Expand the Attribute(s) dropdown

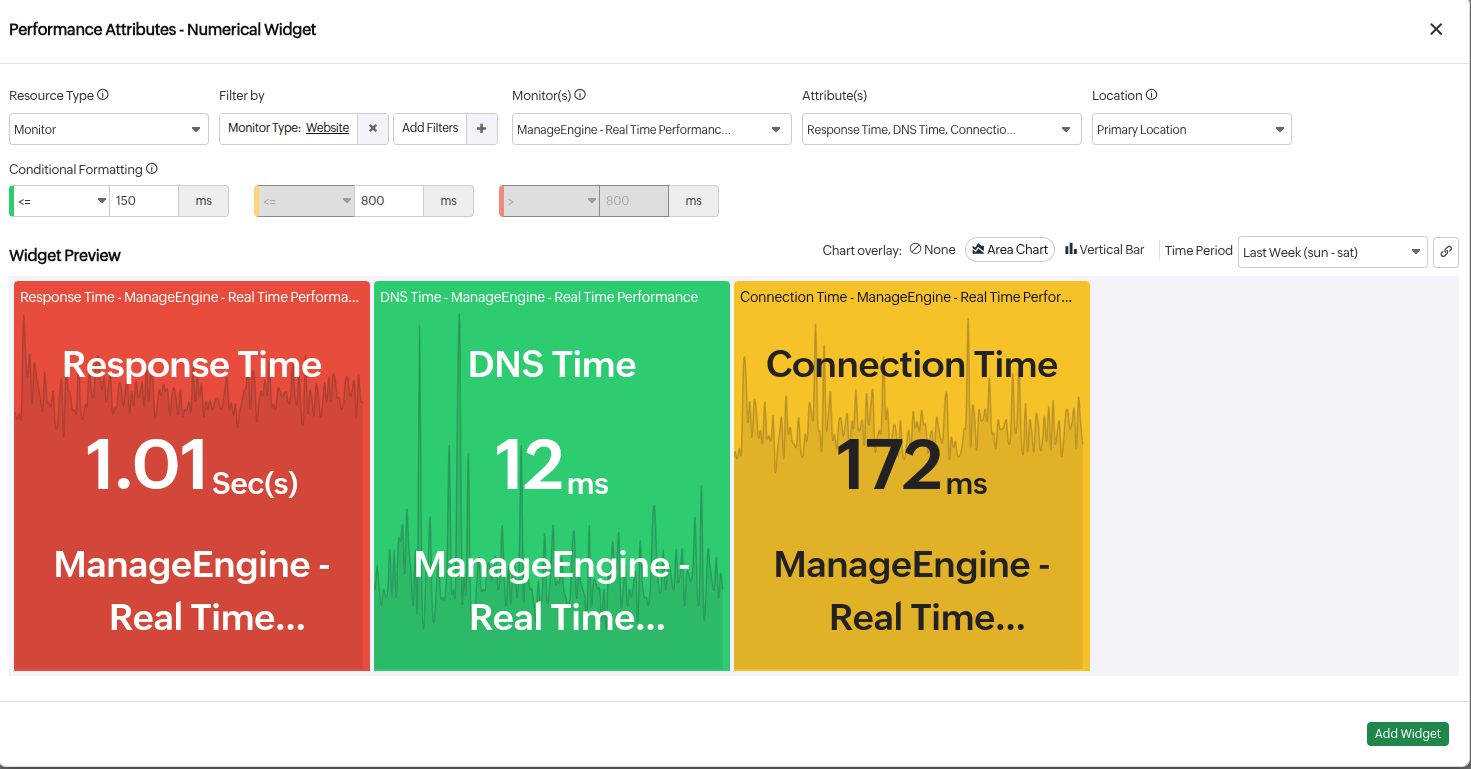(x=941, y=130)
